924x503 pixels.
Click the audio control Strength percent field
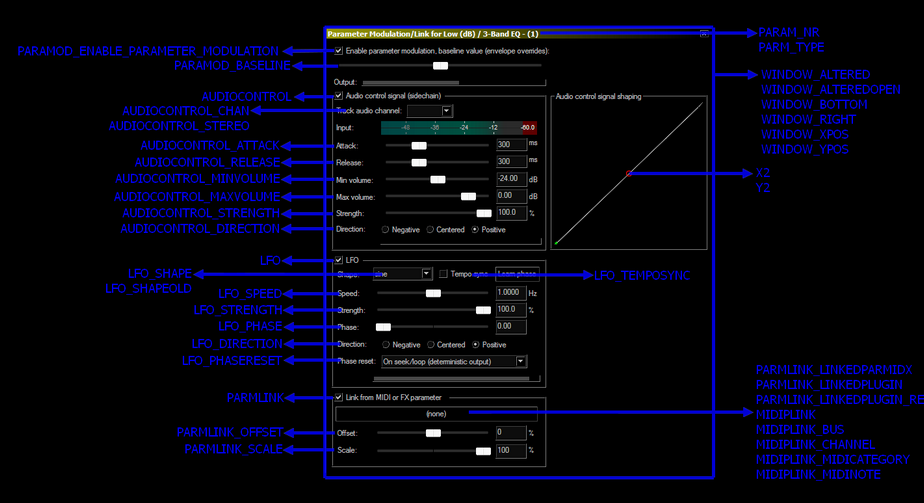coord(511,213)
